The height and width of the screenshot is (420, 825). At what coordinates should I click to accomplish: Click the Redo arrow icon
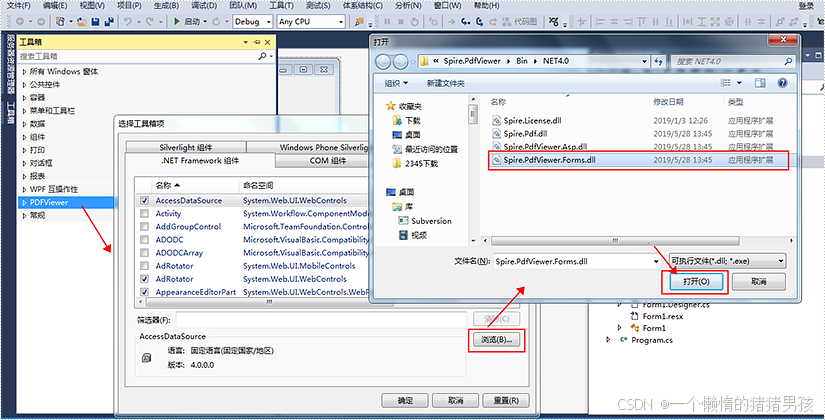point(150,22)
